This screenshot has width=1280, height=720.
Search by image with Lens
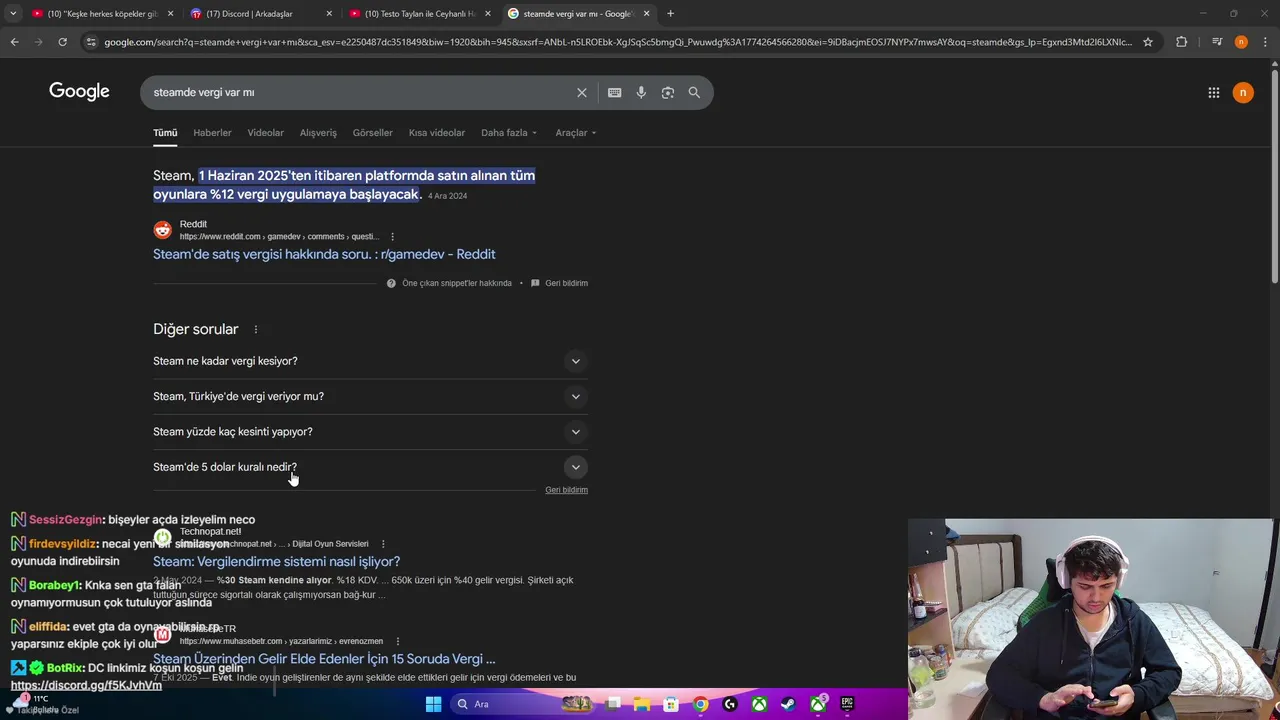click(667, 92)
